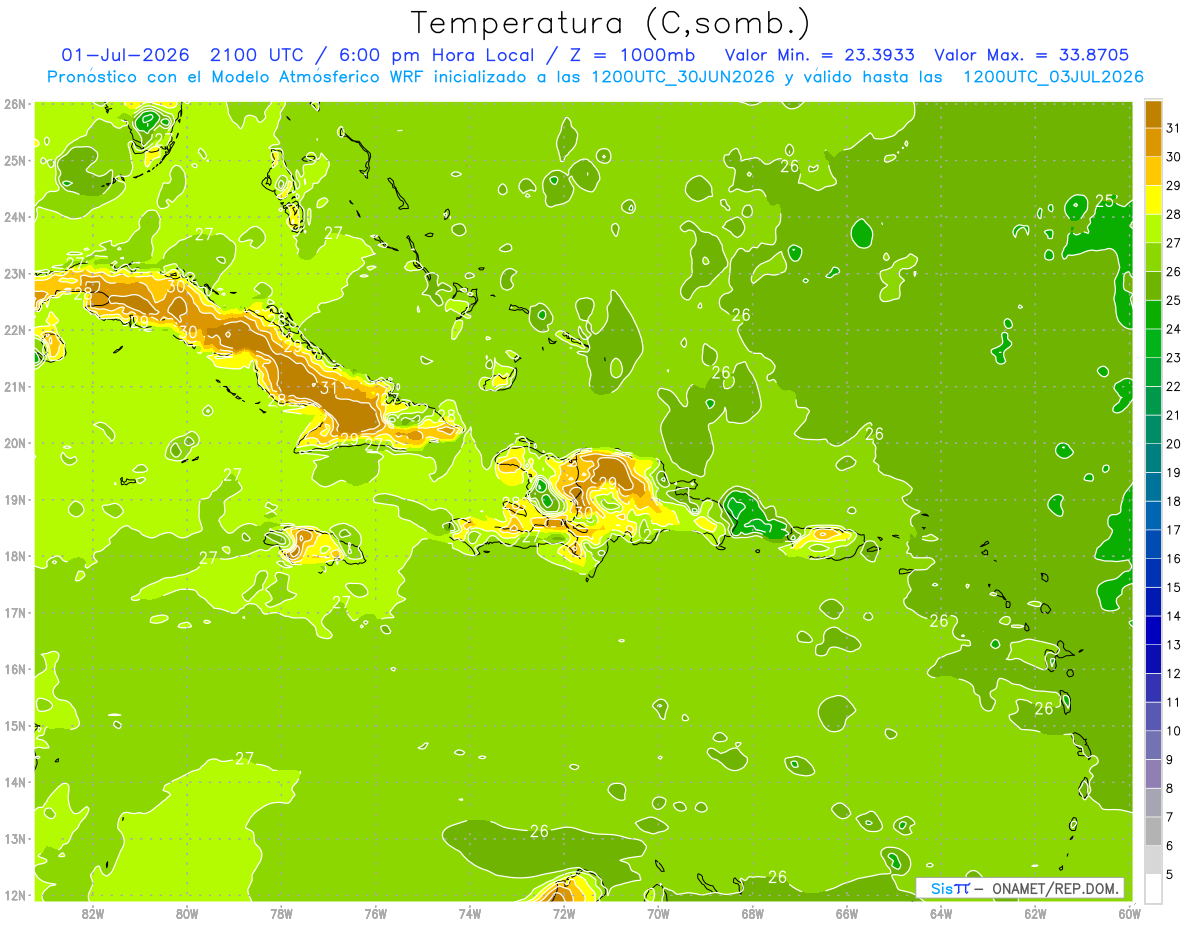Click the "2100 UTC" time text
The width and height of the screenshot is (1200, 927).
(x=258, y=54)
